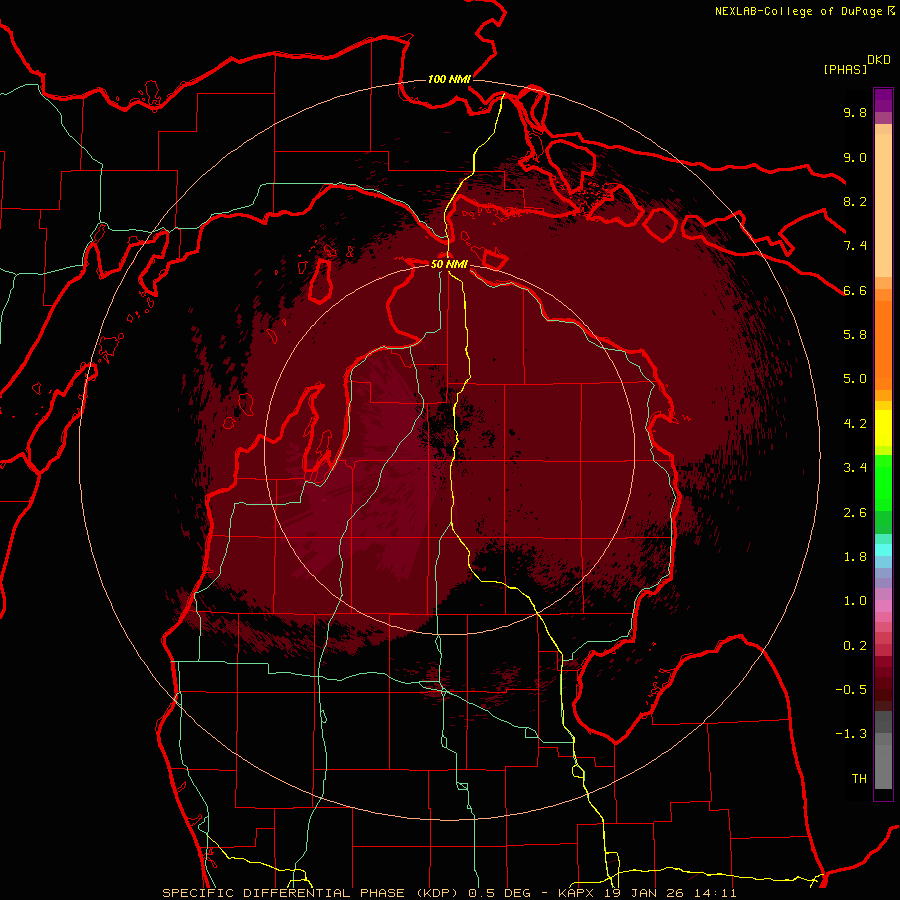
Task: Click the 1.8 scale value
Action: pos(855,557)
